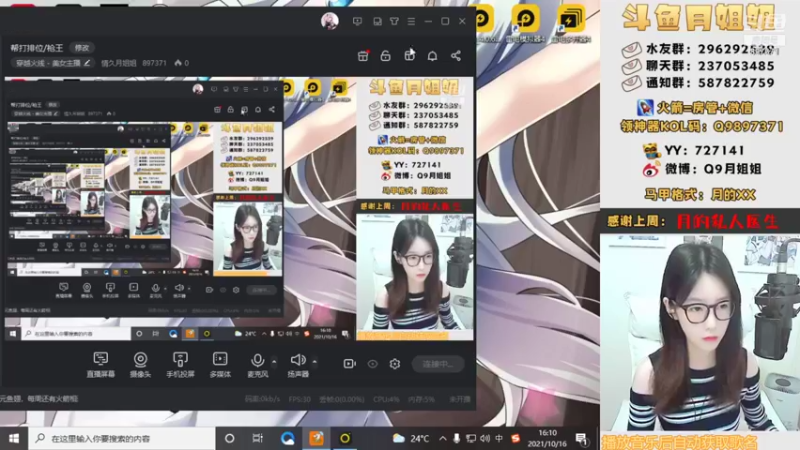Click the share icon

coord(456,56)
